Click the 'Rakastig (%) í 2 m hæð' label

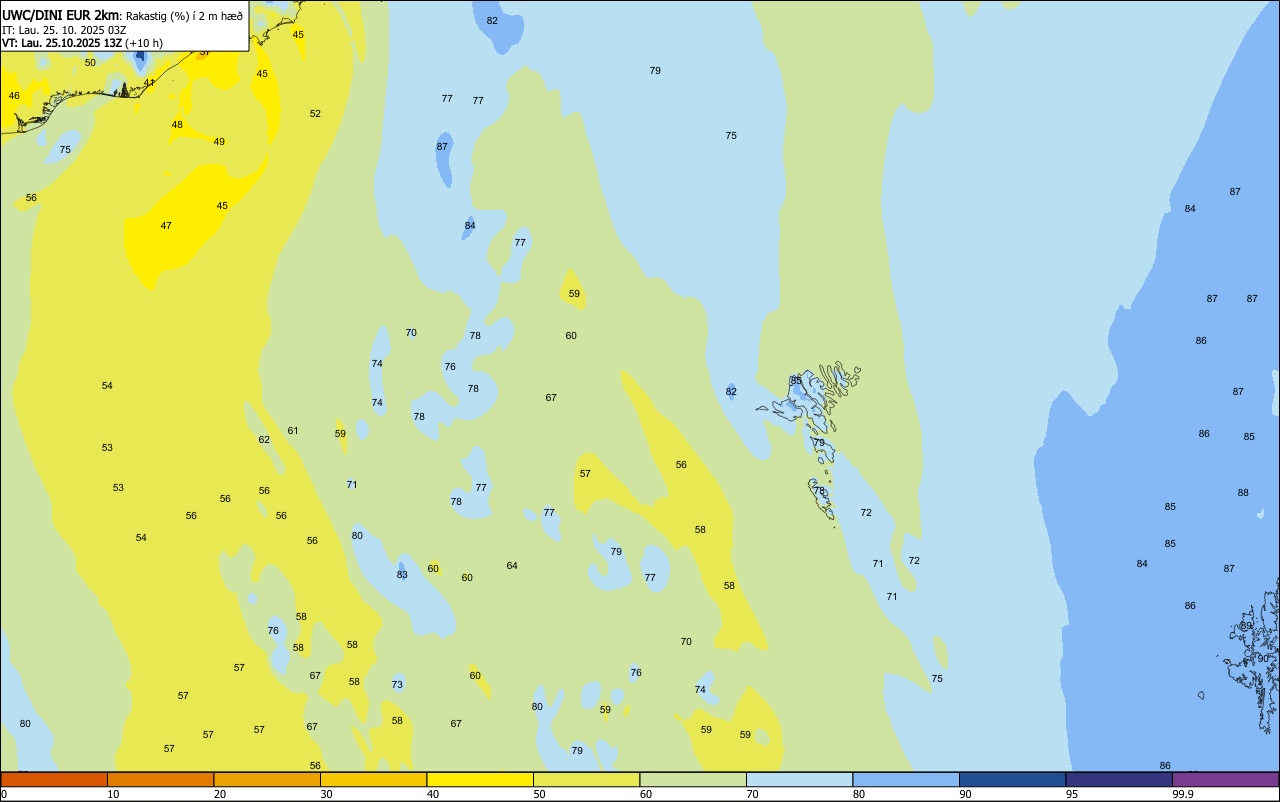point(184,16)
